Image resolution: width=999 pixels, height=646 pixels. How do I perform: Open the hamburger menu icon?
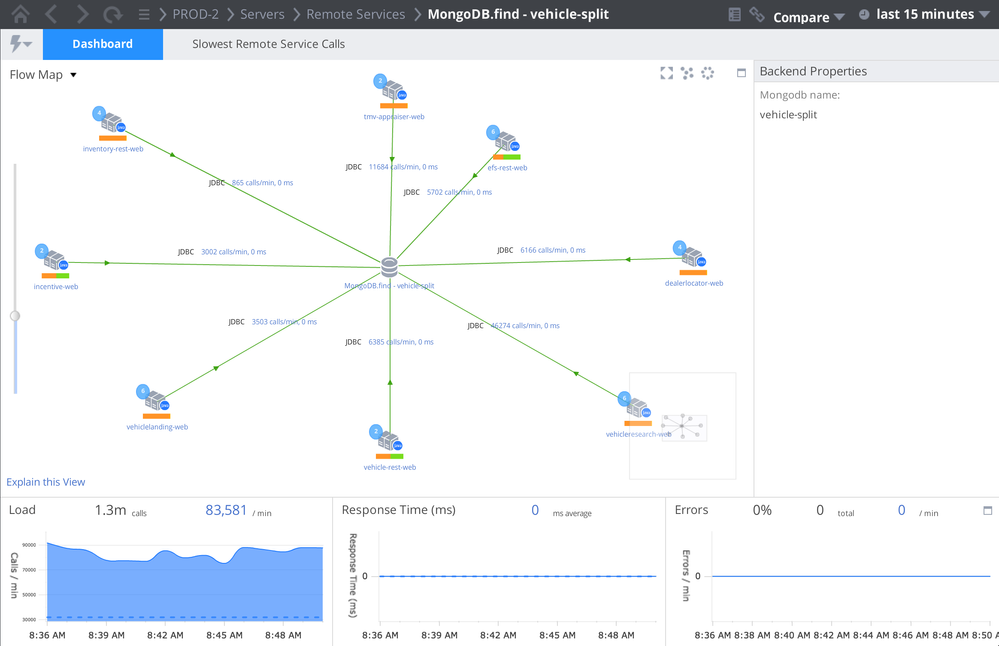(x=144, y=15)
